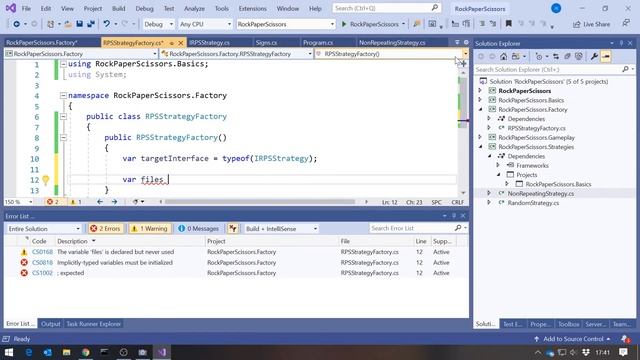Click the Undo arrow icon

click(107, 24)
